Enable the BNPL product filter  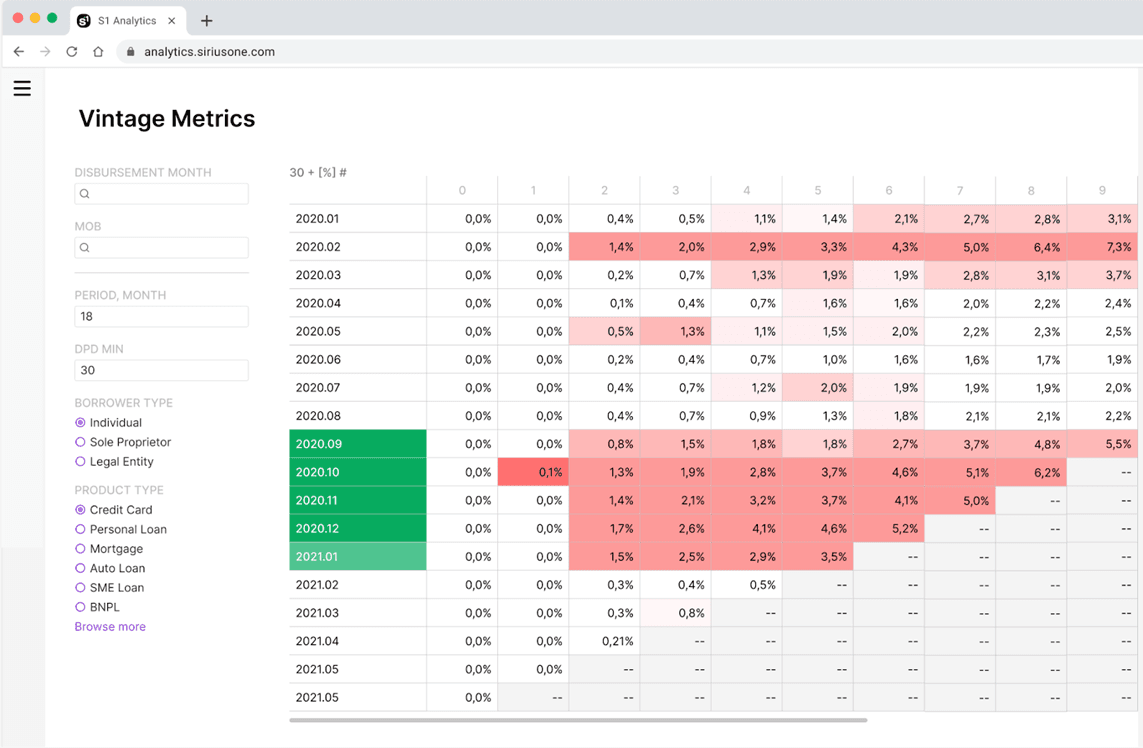[81, 606]
